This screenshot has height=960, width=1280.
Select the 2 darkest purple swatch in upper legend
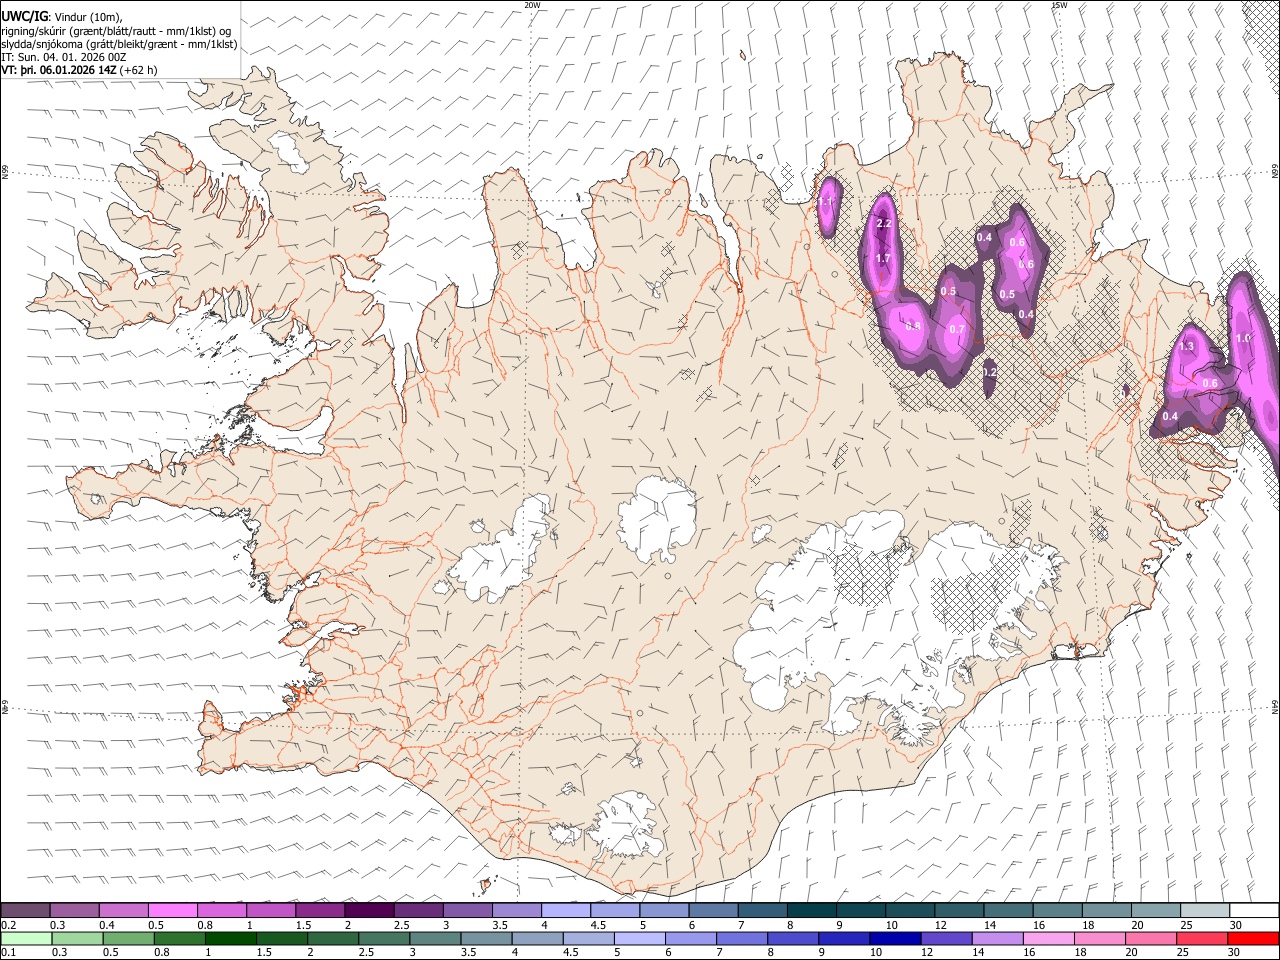coord(369,910)
